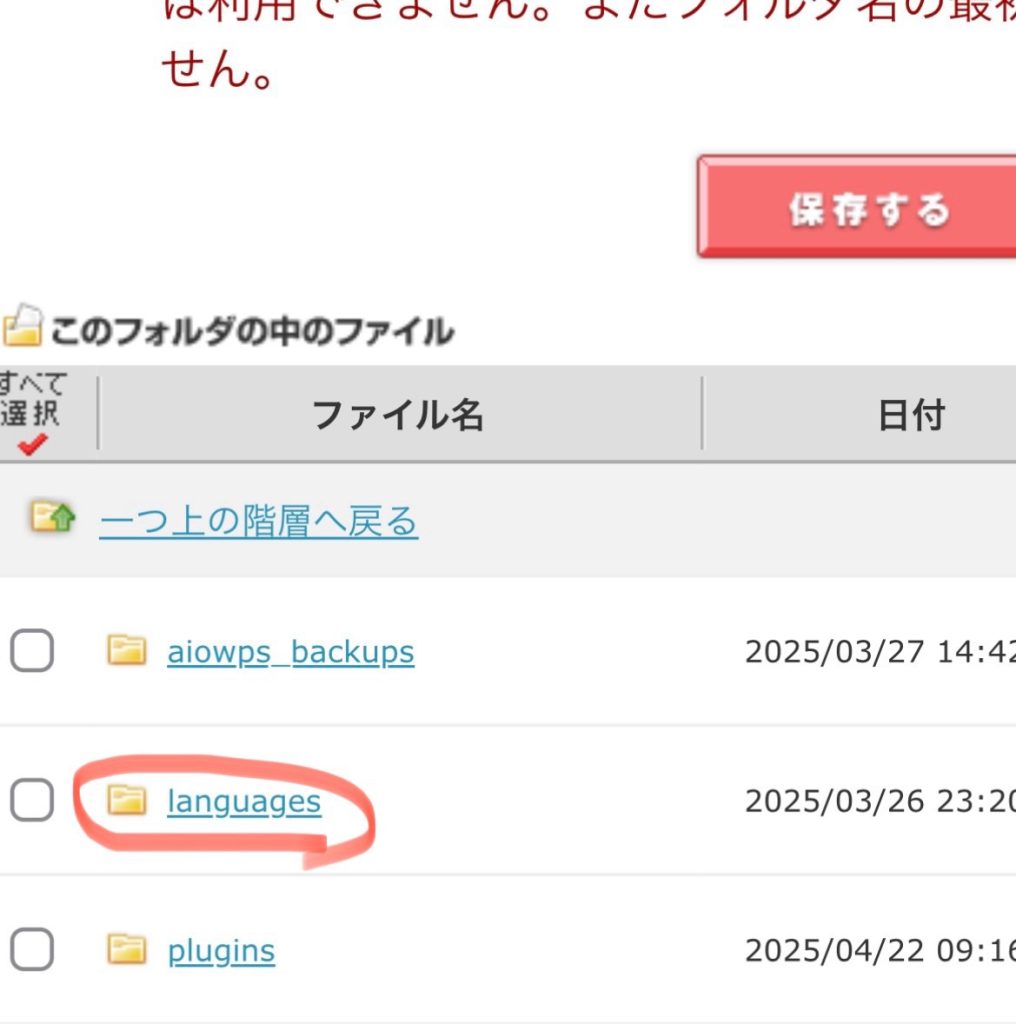
Task: Open the aiowps_backups folder link
Action: (x=290, y=653)
